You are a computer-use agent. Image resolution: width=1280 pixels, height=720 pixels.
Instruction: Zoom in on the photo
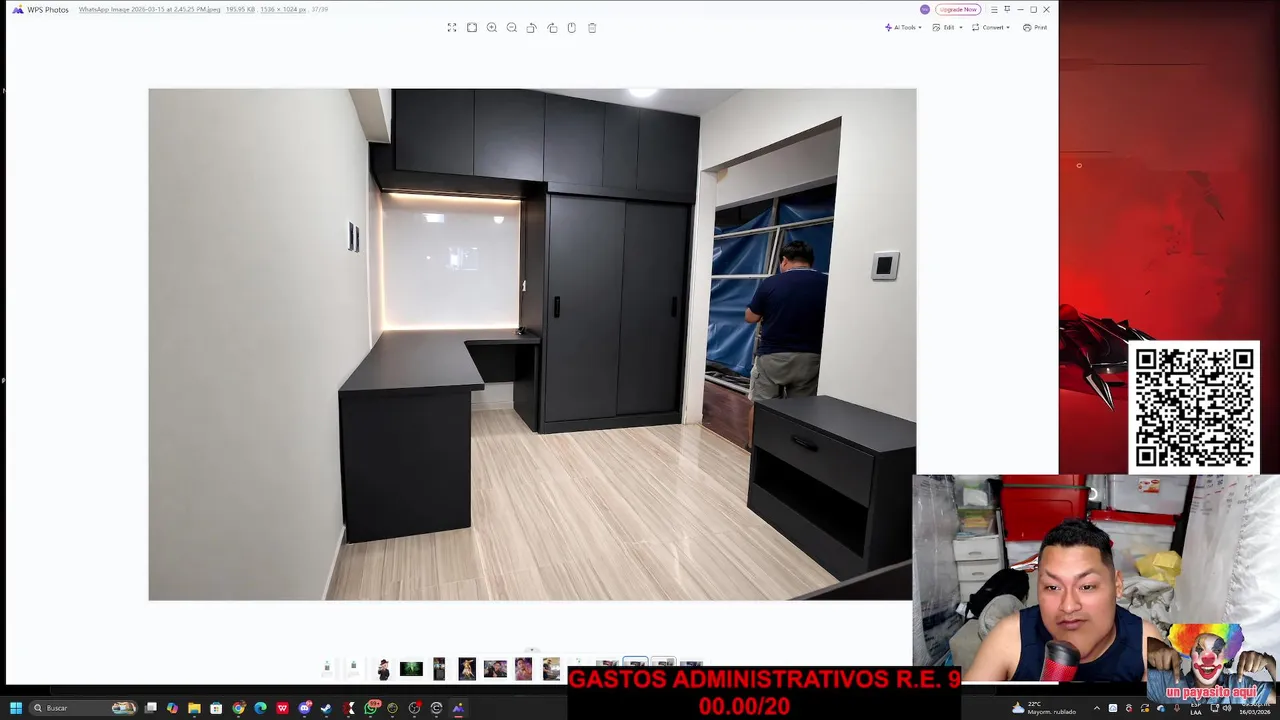pos(492,28)
